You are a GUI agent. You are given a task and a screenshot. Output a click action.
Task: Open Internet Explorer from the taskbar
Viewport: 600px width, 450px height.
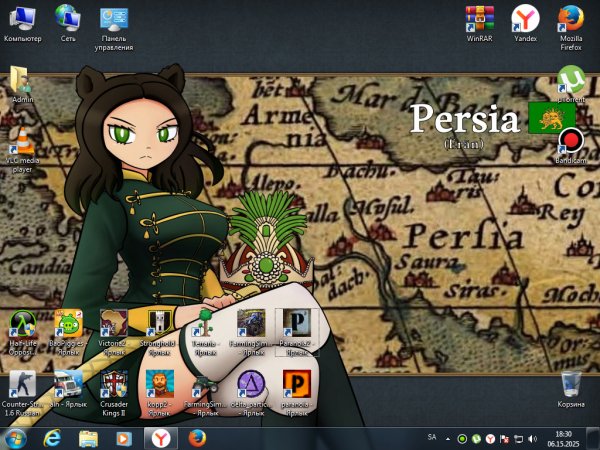point(52,438)
